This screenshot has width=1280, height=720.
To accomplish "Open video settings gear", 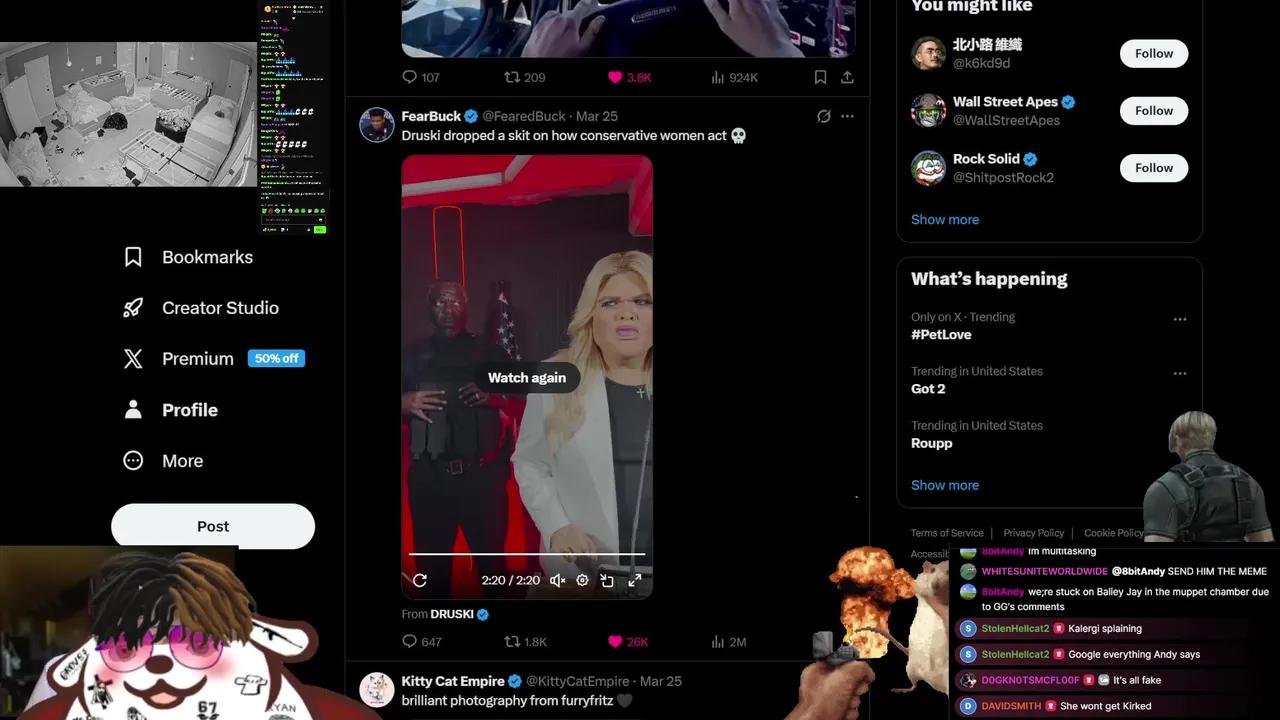I will 582,580.
